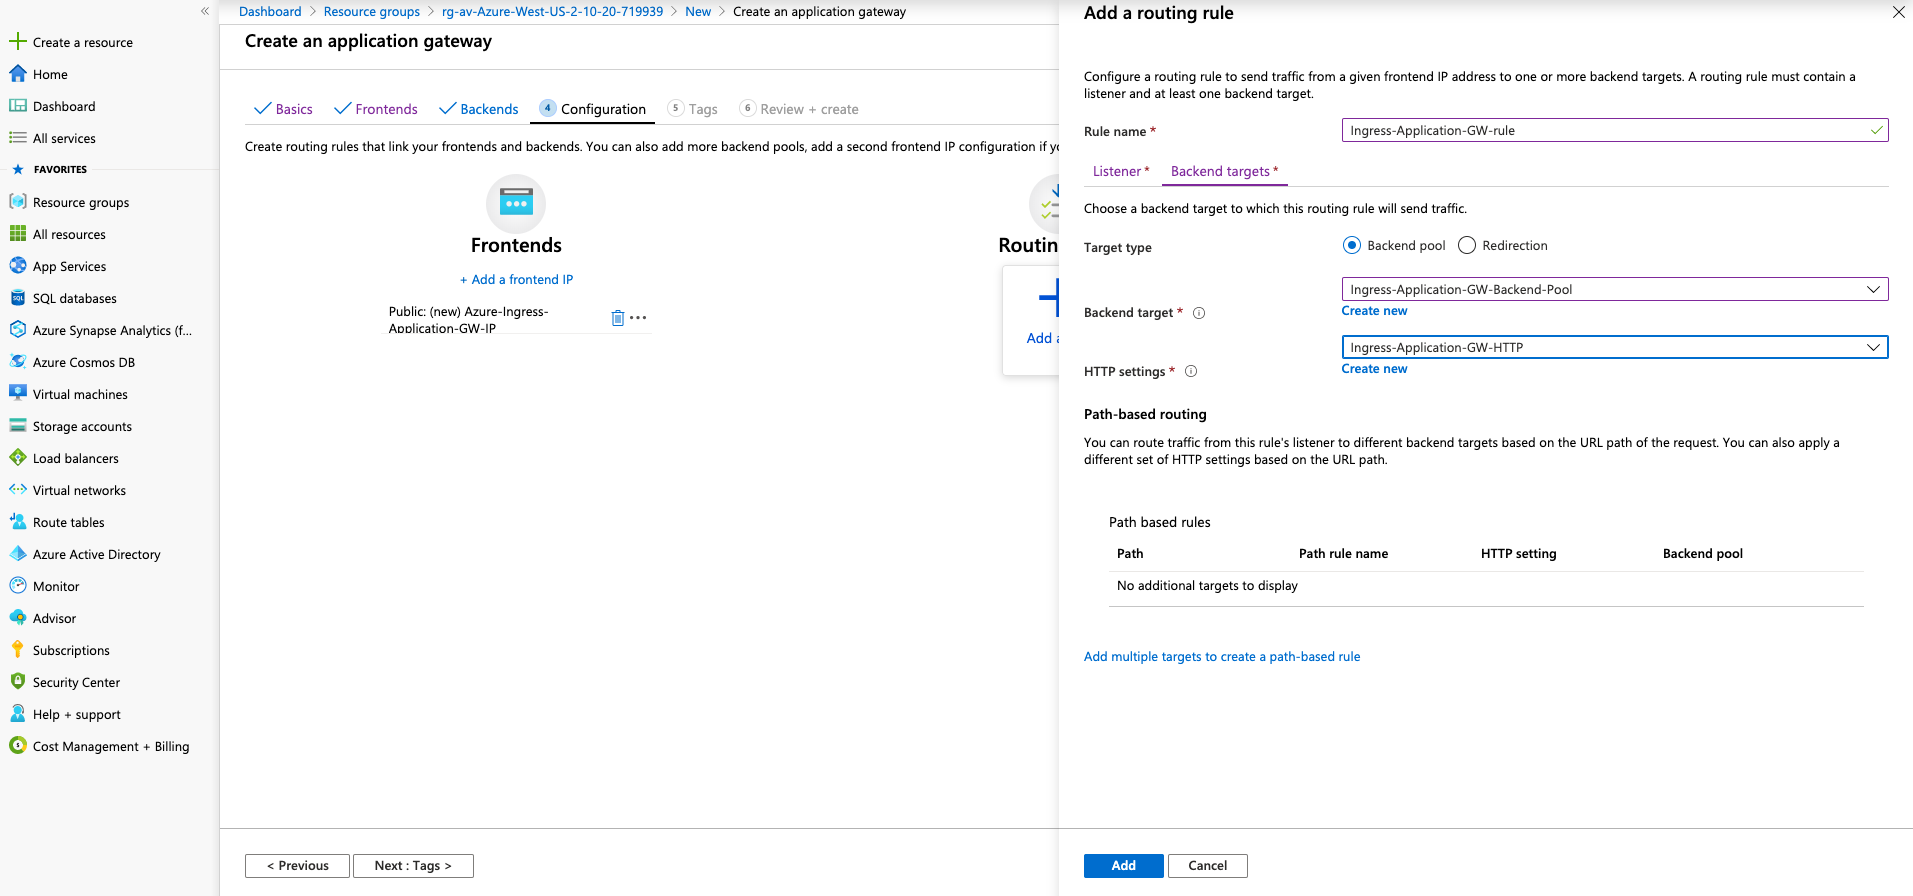The height and width of the screenshot is (896, 1913).
Task: Open Dashboard breadcrumb link
Action: tap(270, 12)
